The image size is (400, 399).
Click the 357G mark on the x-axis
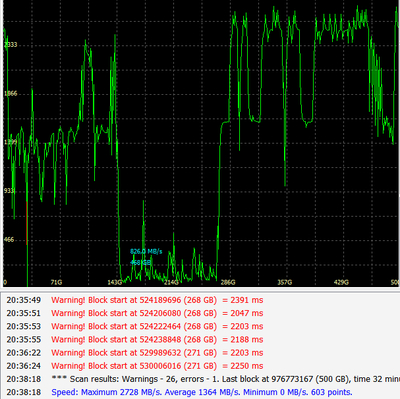point(285,282)
